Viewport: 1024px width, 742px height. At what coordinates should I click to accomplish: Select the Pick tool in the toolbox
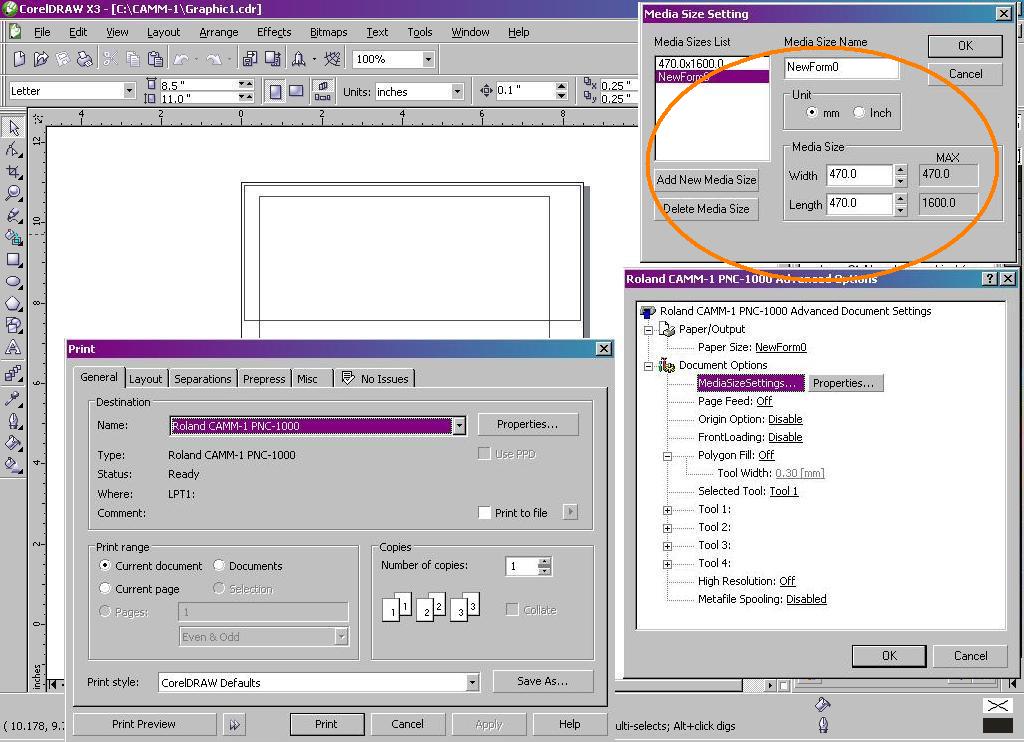[x=13, y=128]
